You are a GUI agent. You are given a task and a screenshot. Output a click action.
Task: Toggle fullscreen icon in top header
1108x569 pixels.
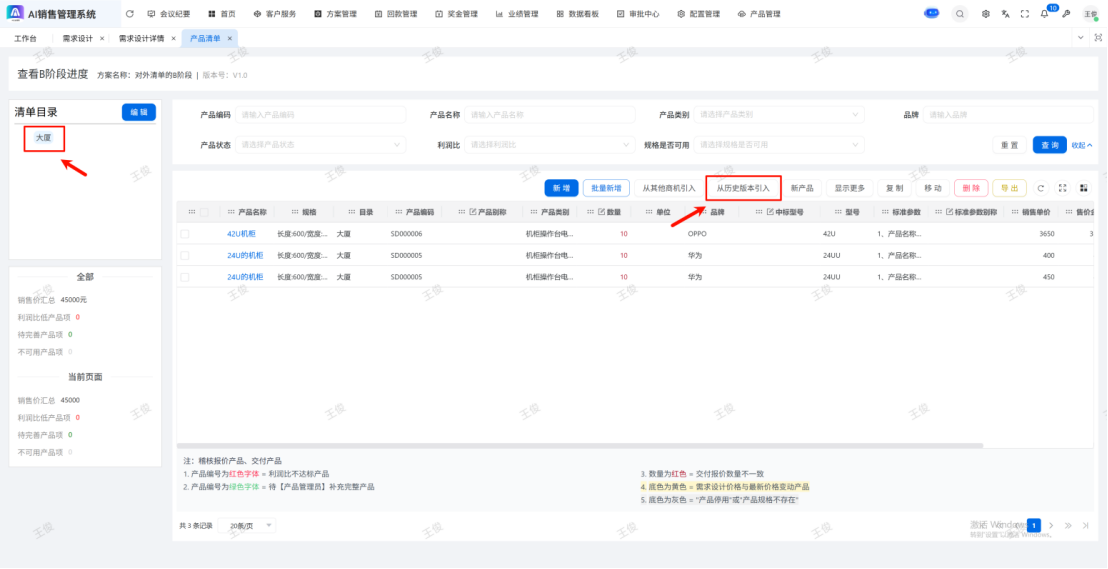point(1025,14)
